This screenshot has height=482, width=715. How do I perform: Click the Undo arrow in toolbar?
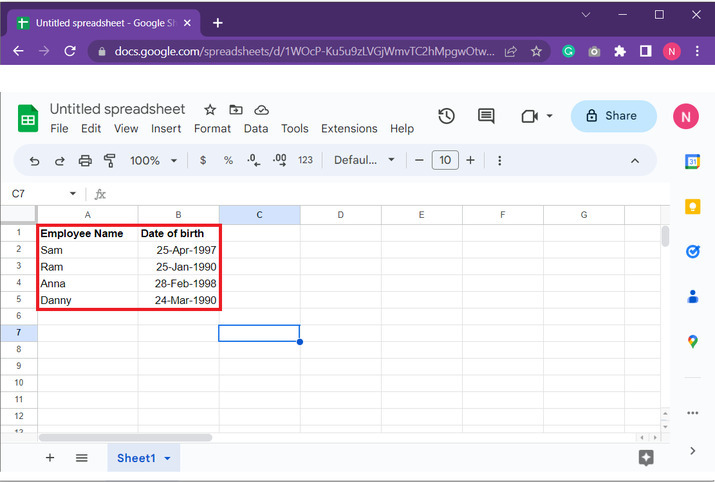pos(34,161)
